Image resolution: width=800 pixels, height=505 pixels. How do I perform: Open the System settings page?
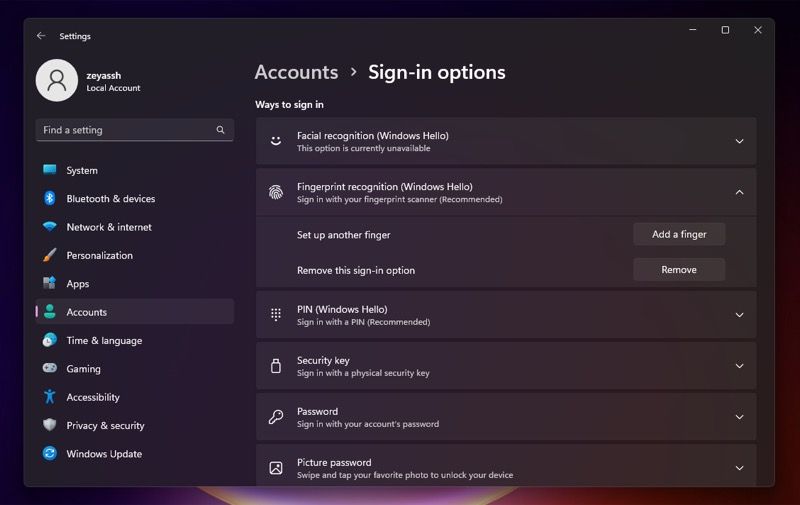click(82, 171)
